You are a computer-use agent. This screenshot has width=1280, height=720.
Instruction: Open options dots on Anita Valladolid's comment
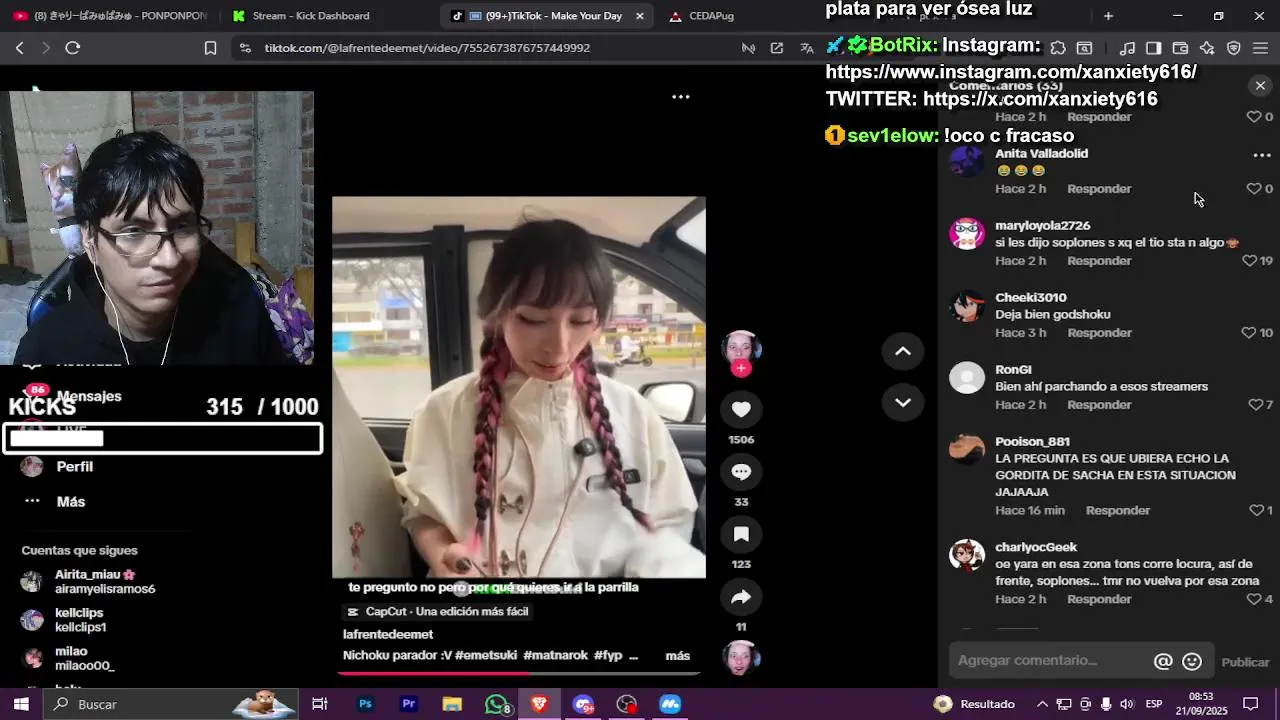1262,155
